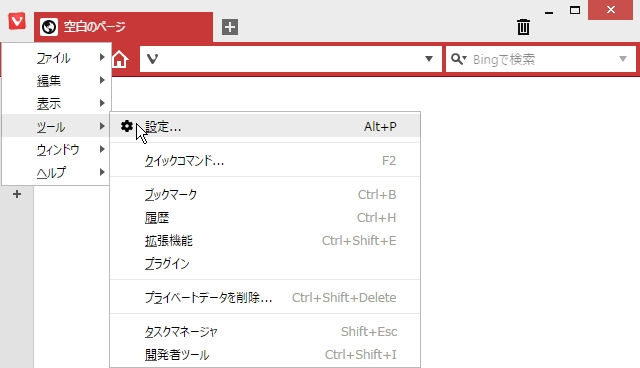This screenshot has width=640, height=368.
Task: Close the browser window
Action: (x=611, y=10)
